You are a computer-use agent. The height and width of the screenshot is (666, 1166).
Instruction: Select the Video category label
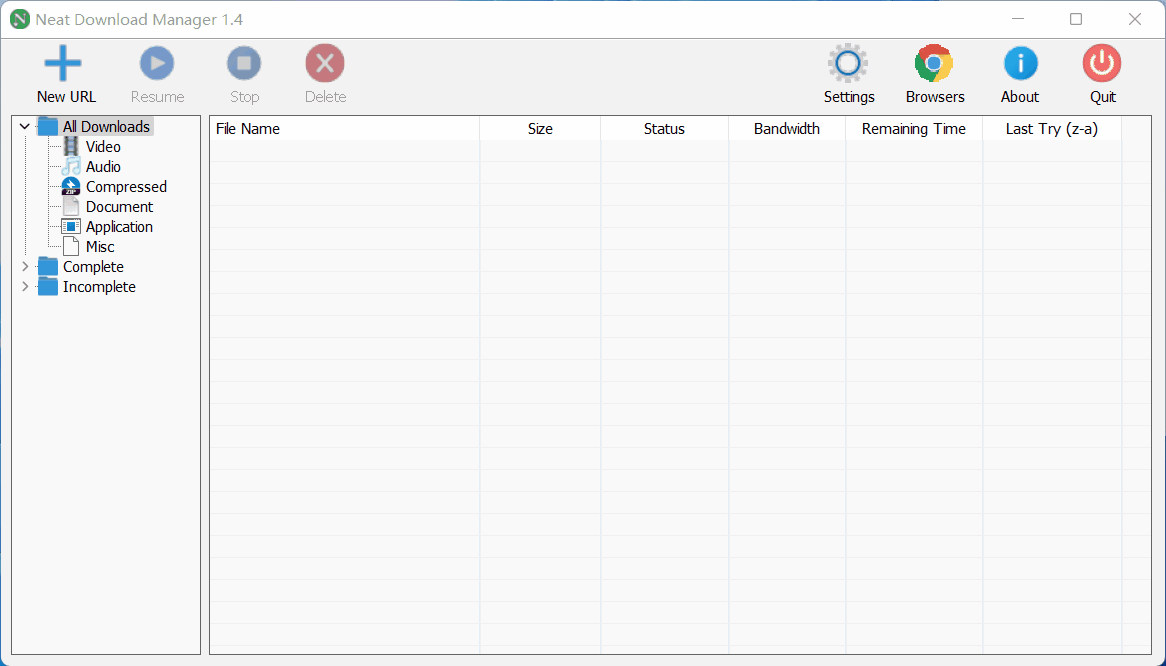[x=103, y=146]
